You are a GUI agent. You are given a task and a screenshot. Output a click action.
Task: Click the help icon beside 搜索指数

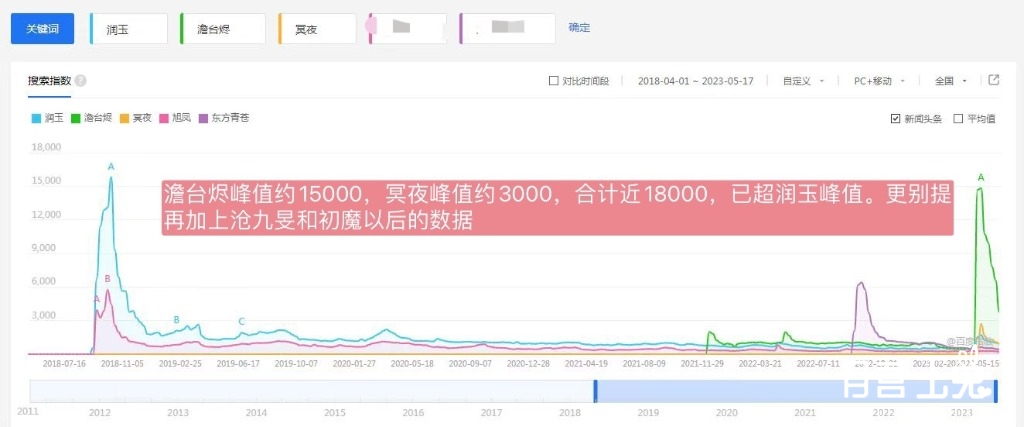click(80, 81)
